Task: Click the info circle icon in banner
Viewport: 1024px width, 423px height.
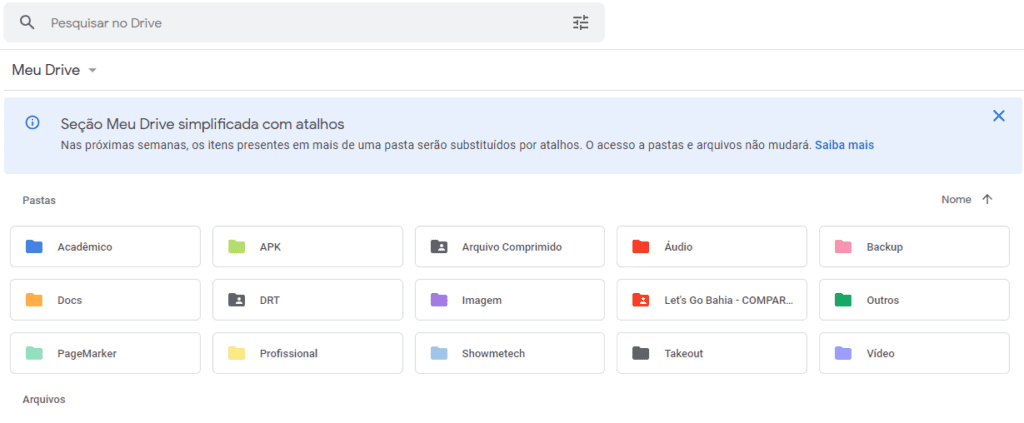Action: point(32,122)
